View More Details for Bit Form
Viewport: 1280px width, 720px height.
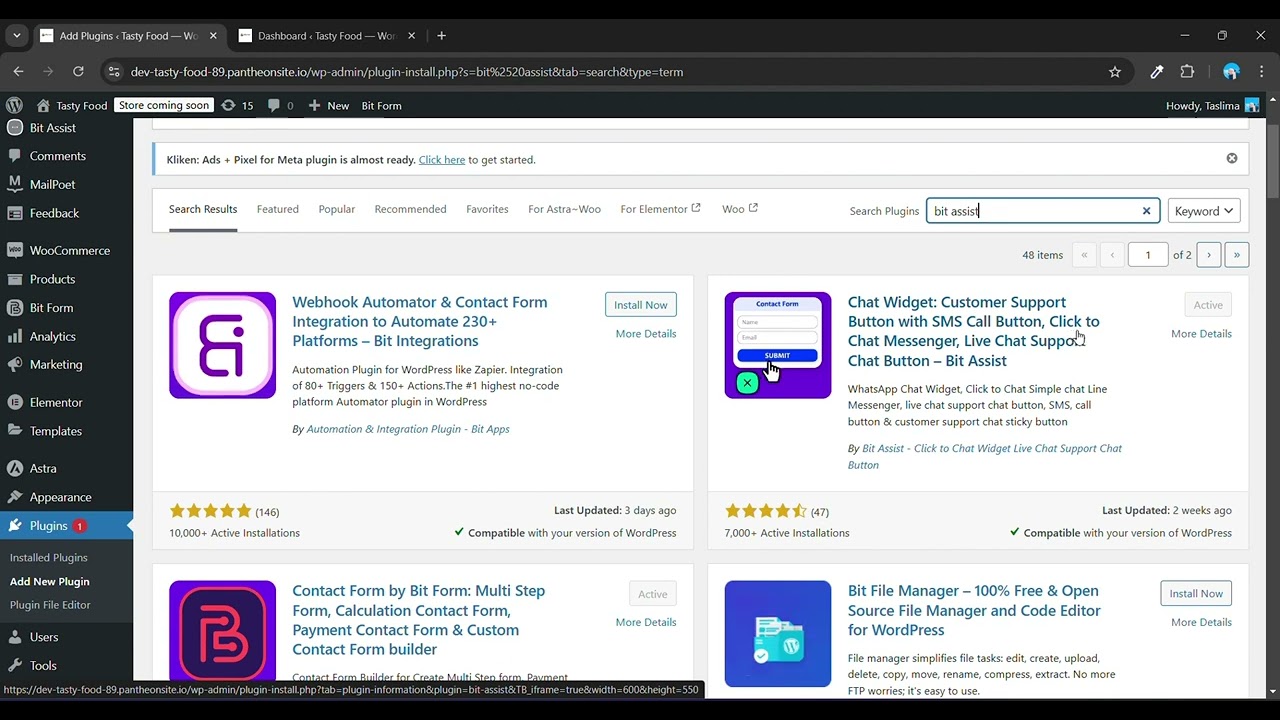pos(646,622)
